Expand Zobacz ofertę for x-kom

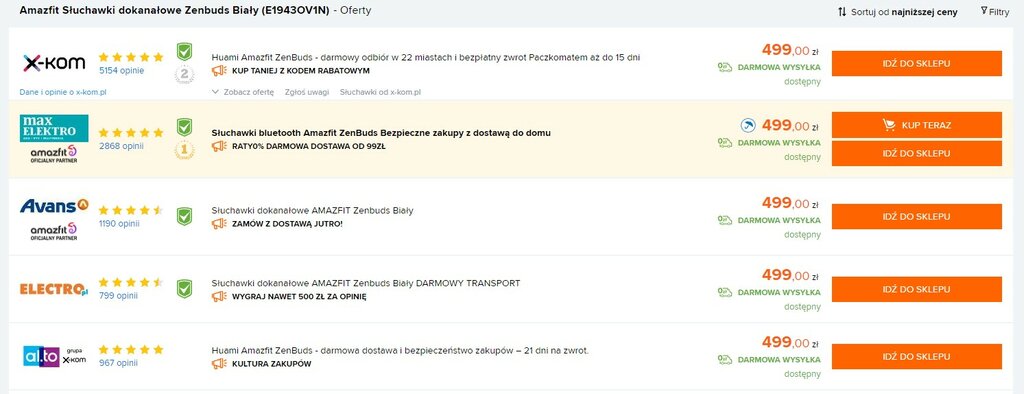(x=243, y=92)
